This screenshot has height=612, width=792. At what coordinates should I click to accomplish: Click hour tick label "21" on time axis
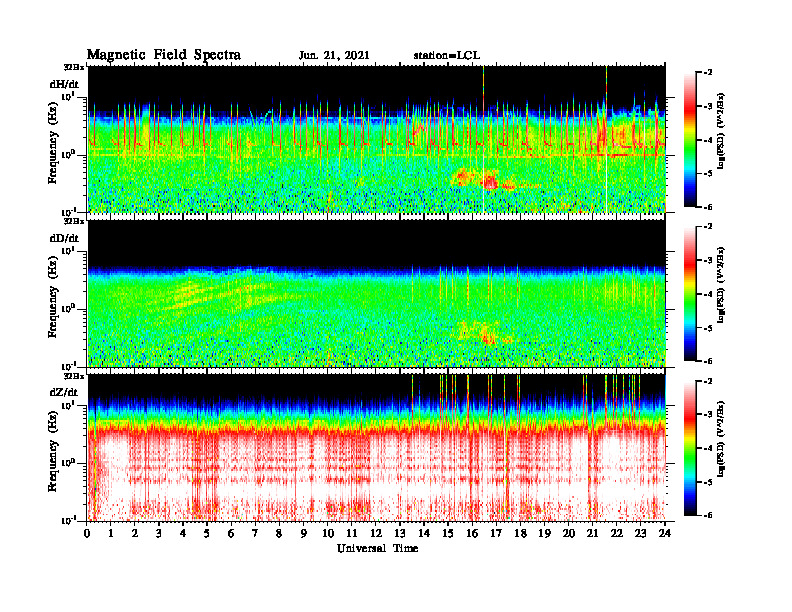592,534
